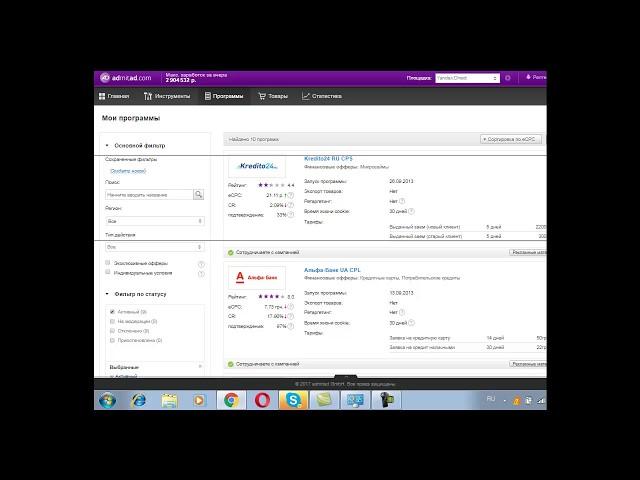The image size is (640, 480).
Task: Launch Internet Explorer from the taskbar
Action: click(138, 400)
